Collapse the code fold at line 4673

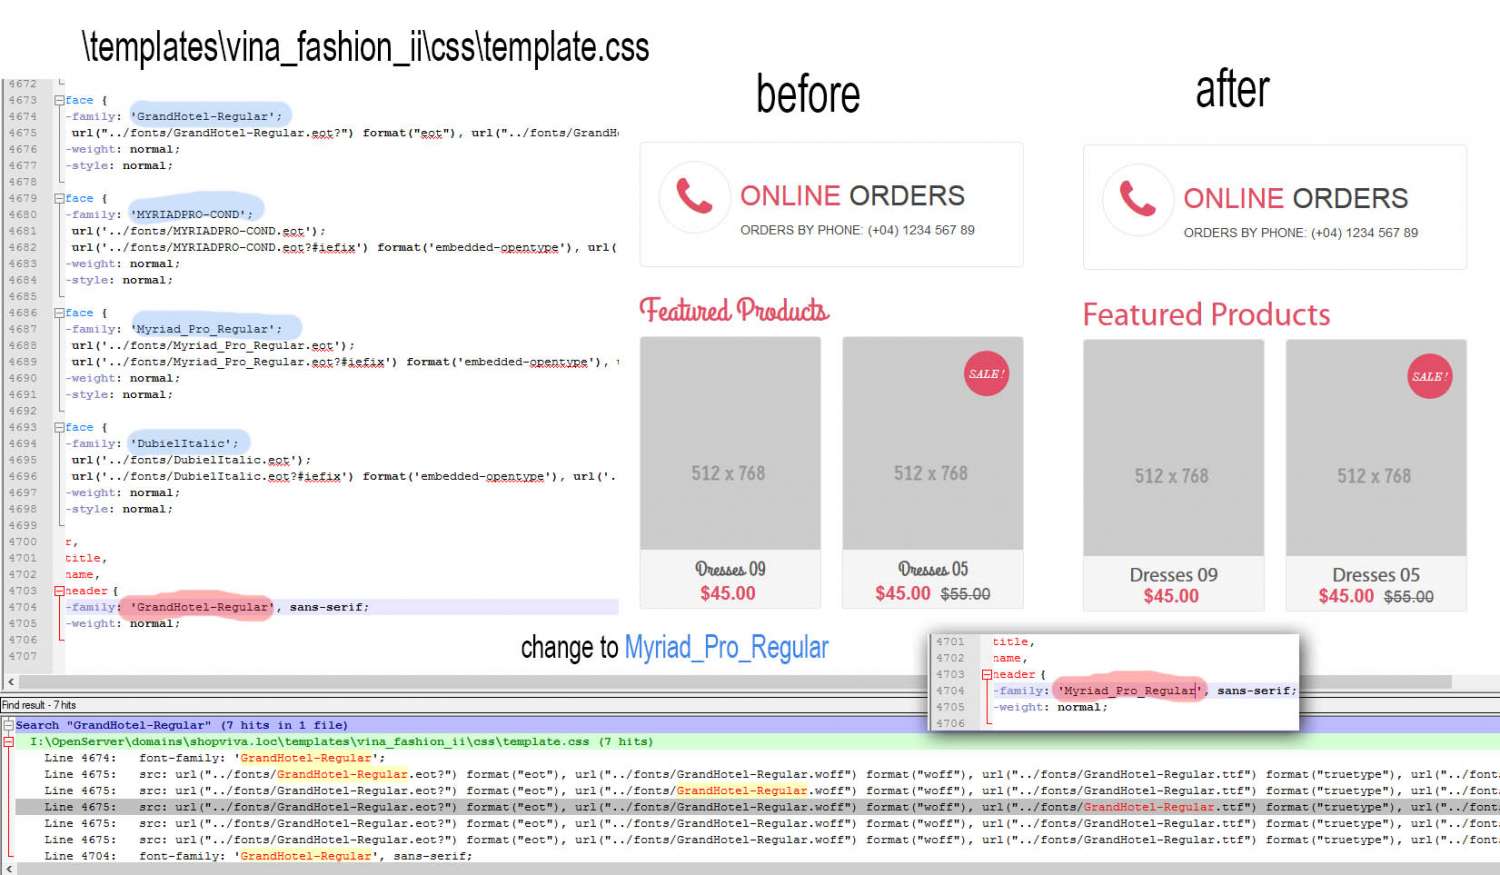click(x=59, y=100)
